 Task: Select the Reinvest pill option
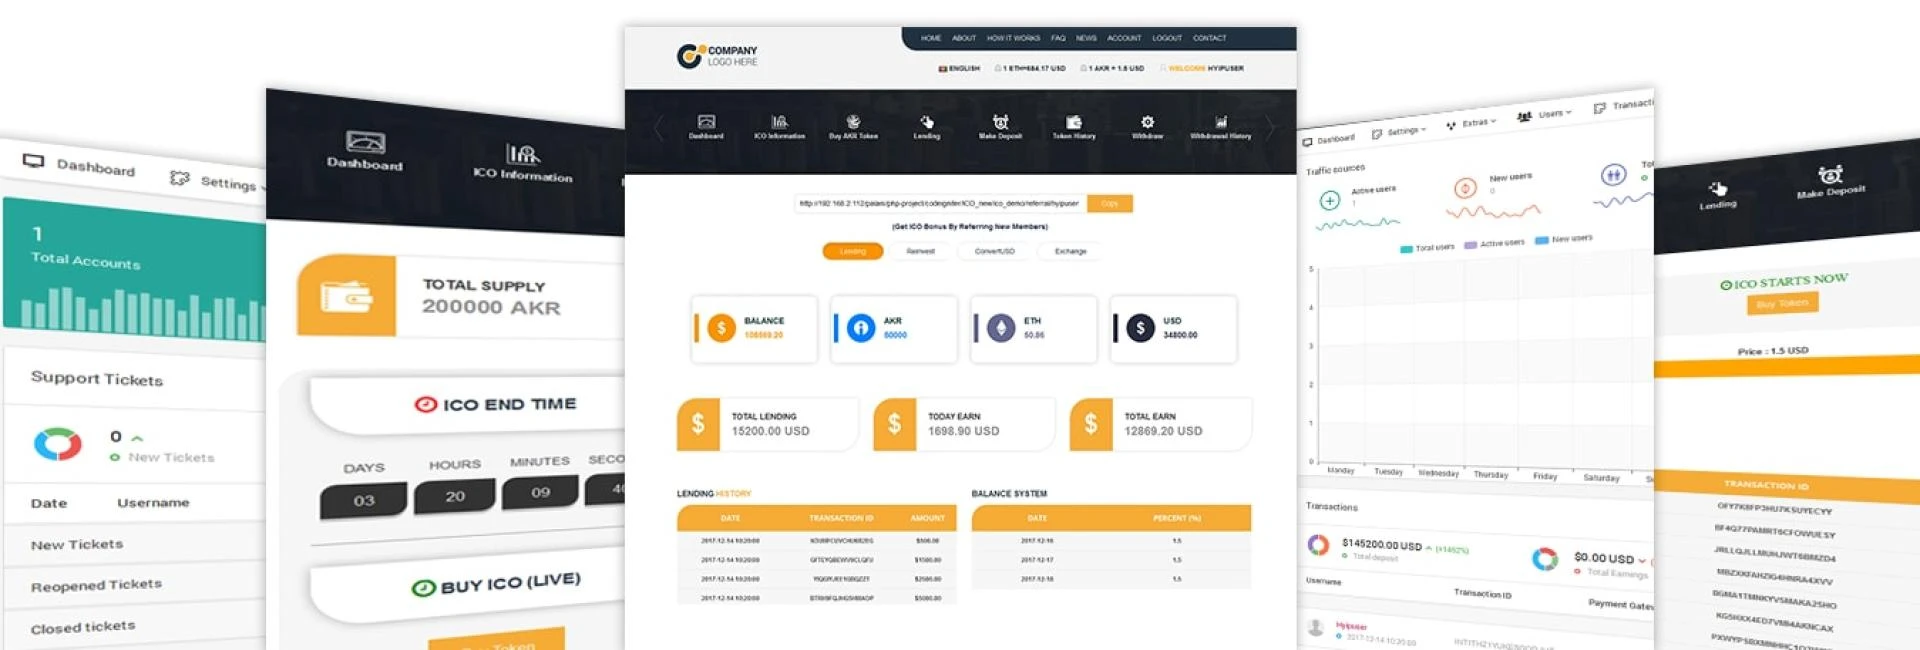pyautogui.click(x=920, y=251)
